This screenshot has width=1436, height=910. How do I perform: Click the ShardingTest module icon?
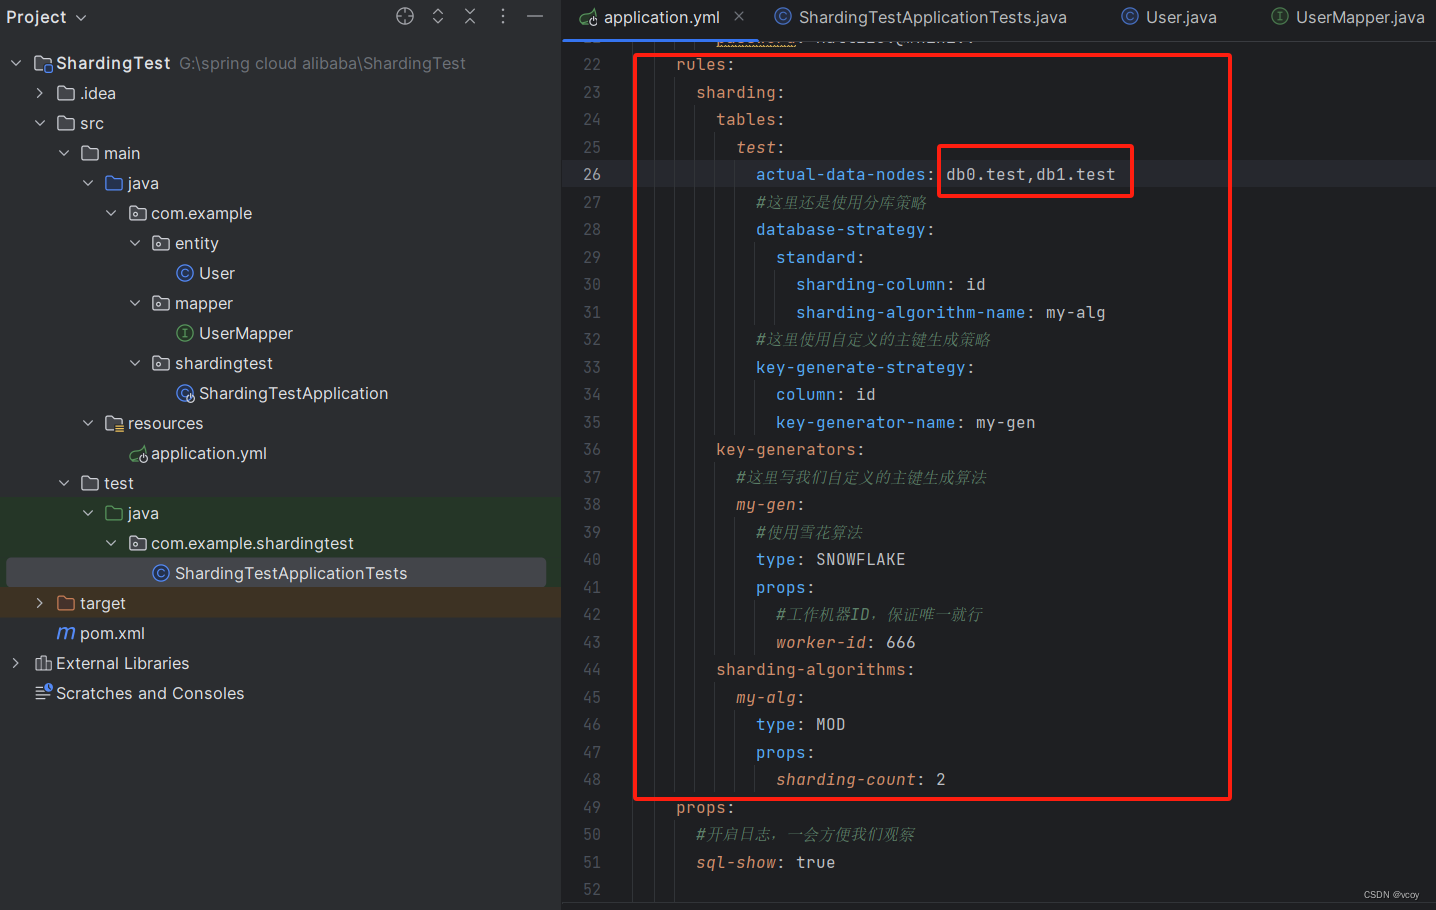43,63
